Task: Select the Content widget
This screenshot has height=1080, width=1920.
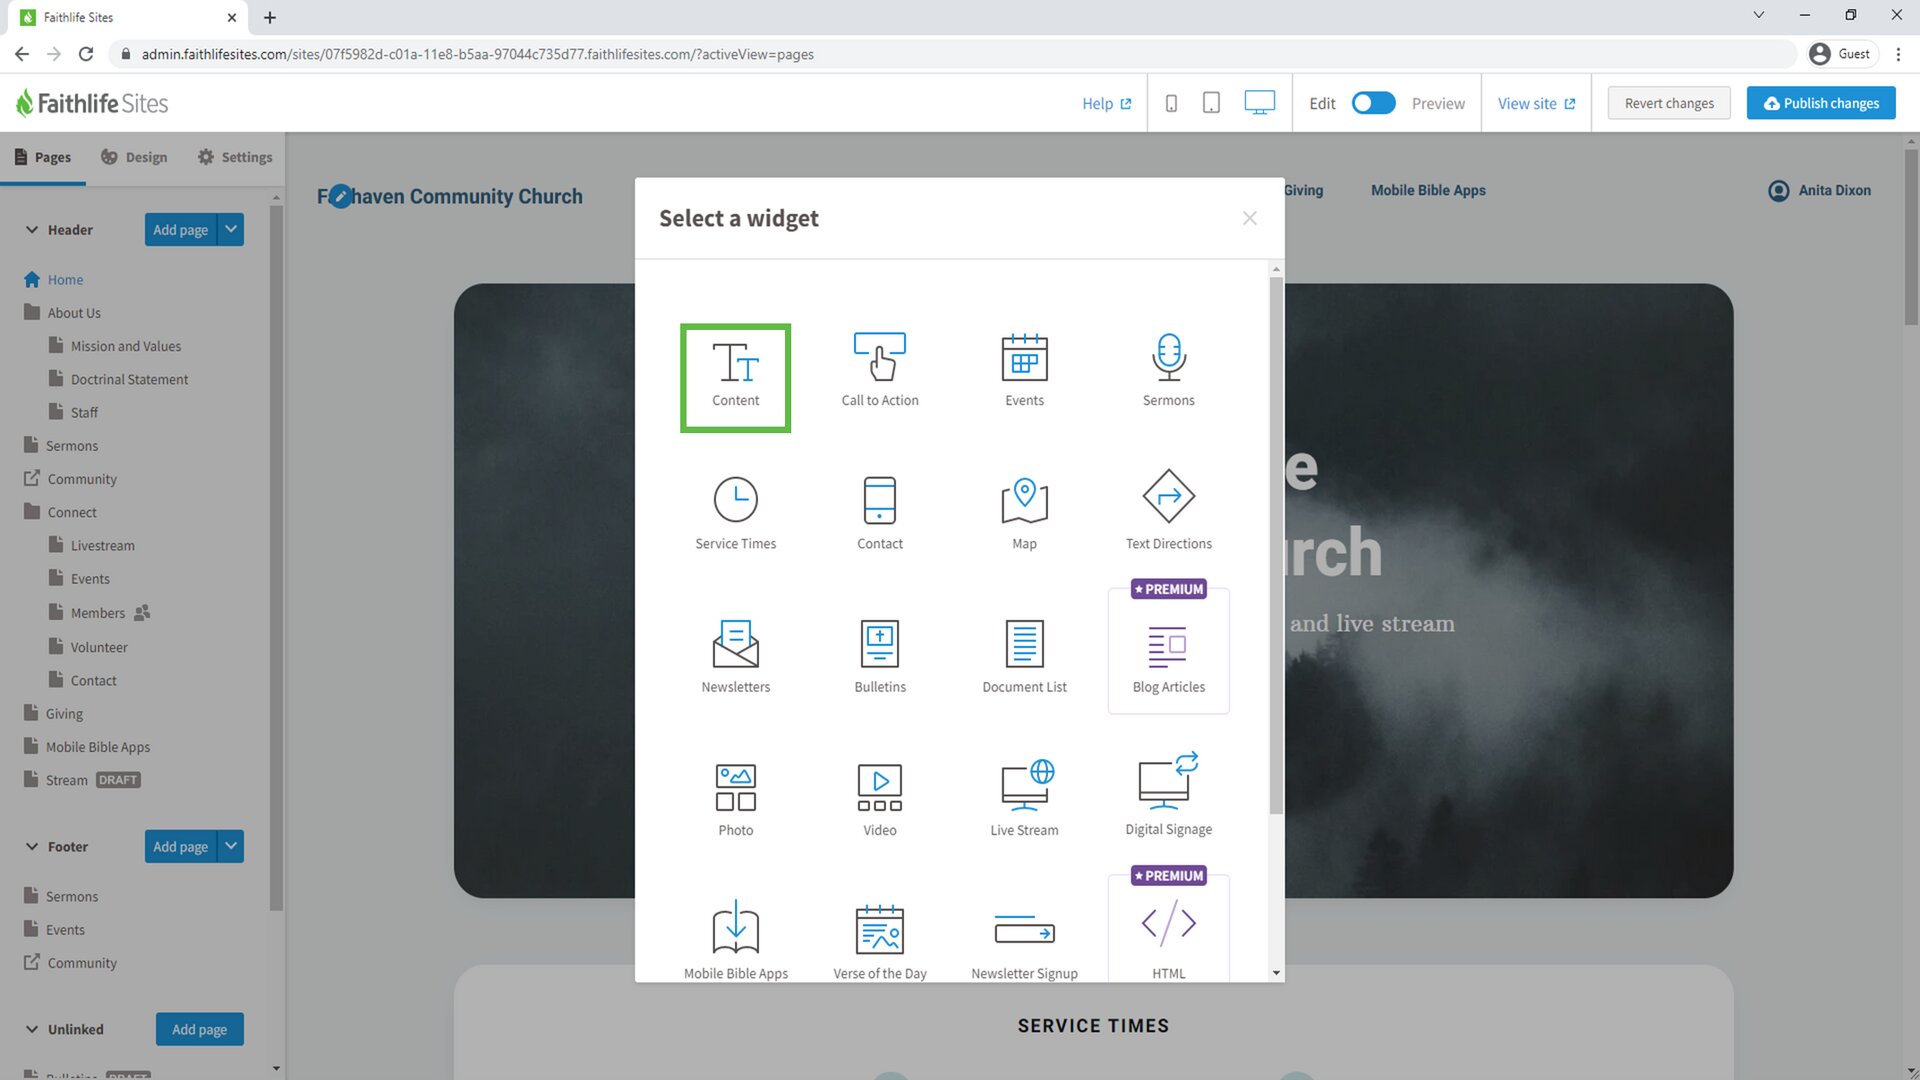Action: pyautogui.click(x=735, y=378)
